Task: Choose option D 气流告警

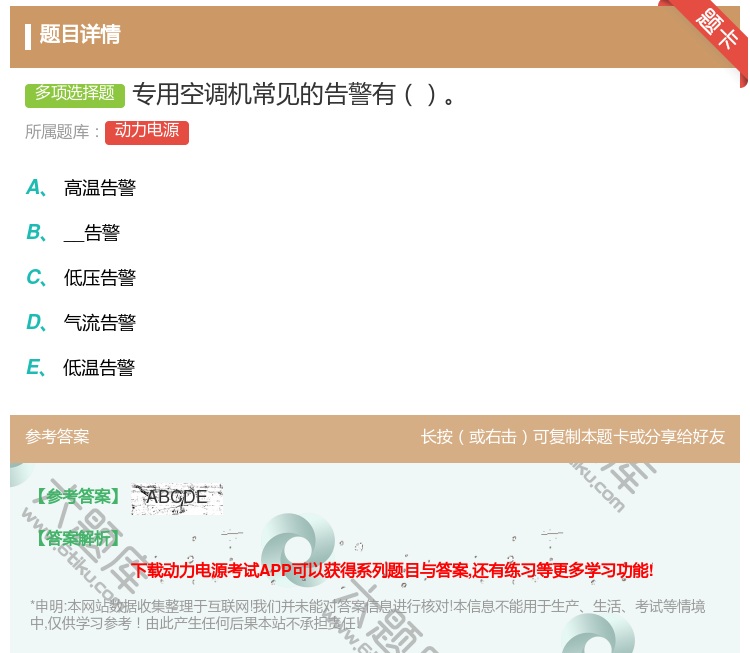Action: tap(99, 322)
